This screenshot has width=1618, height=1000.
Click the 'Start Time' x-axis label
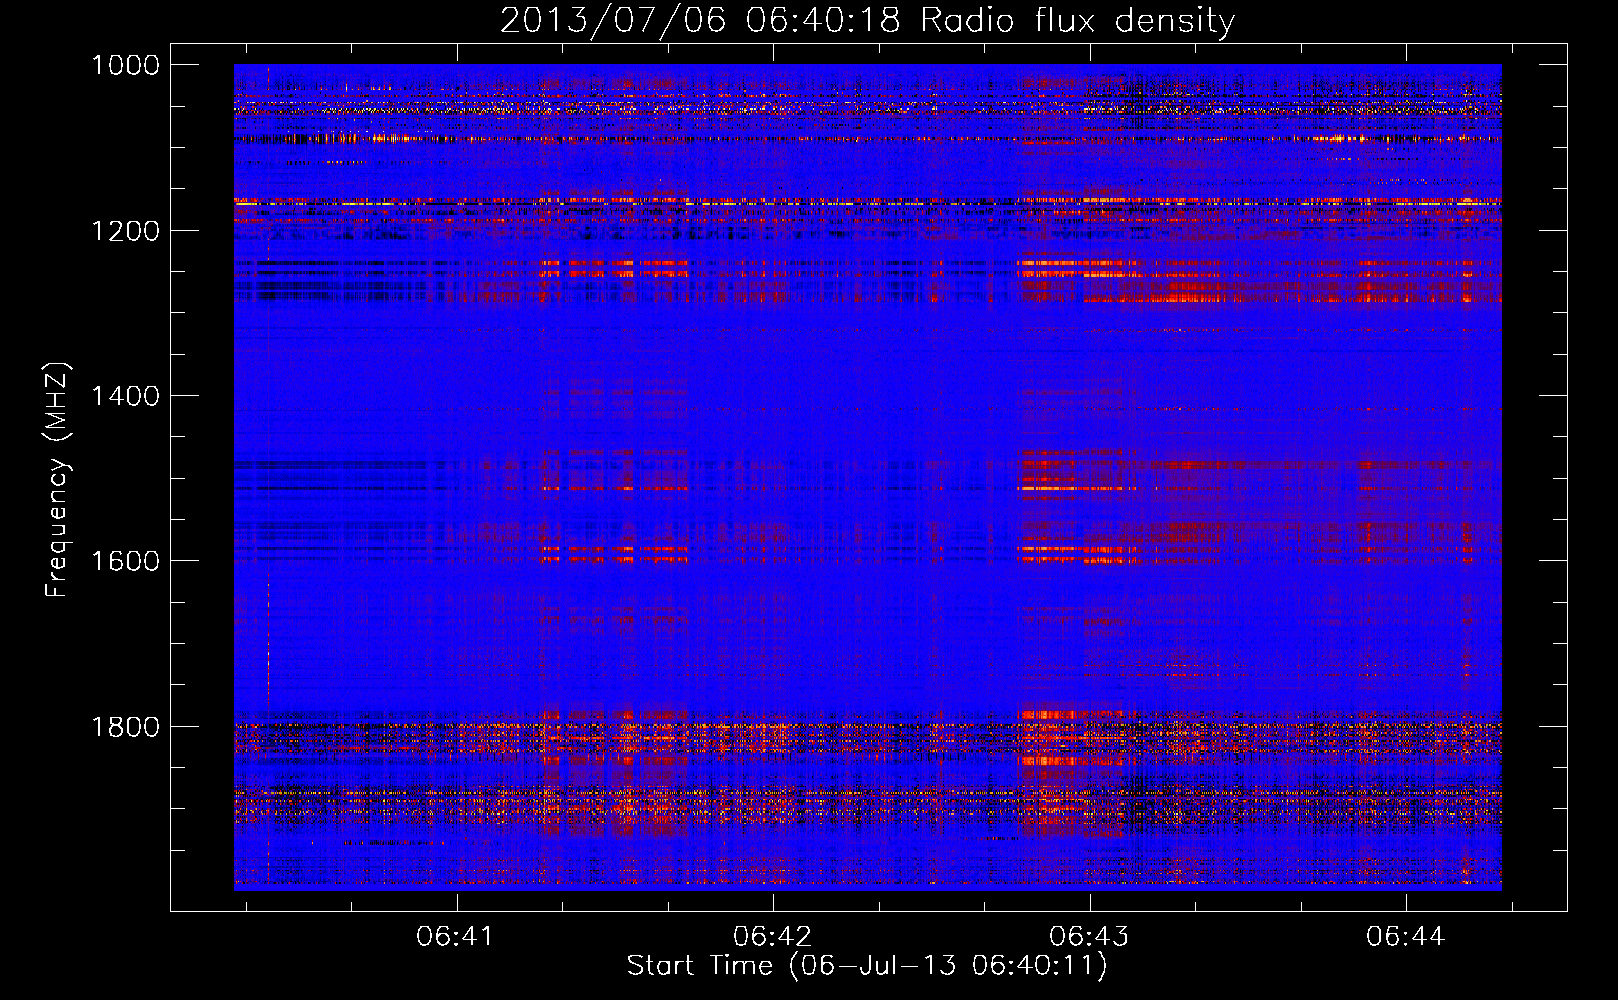(867, 965)
